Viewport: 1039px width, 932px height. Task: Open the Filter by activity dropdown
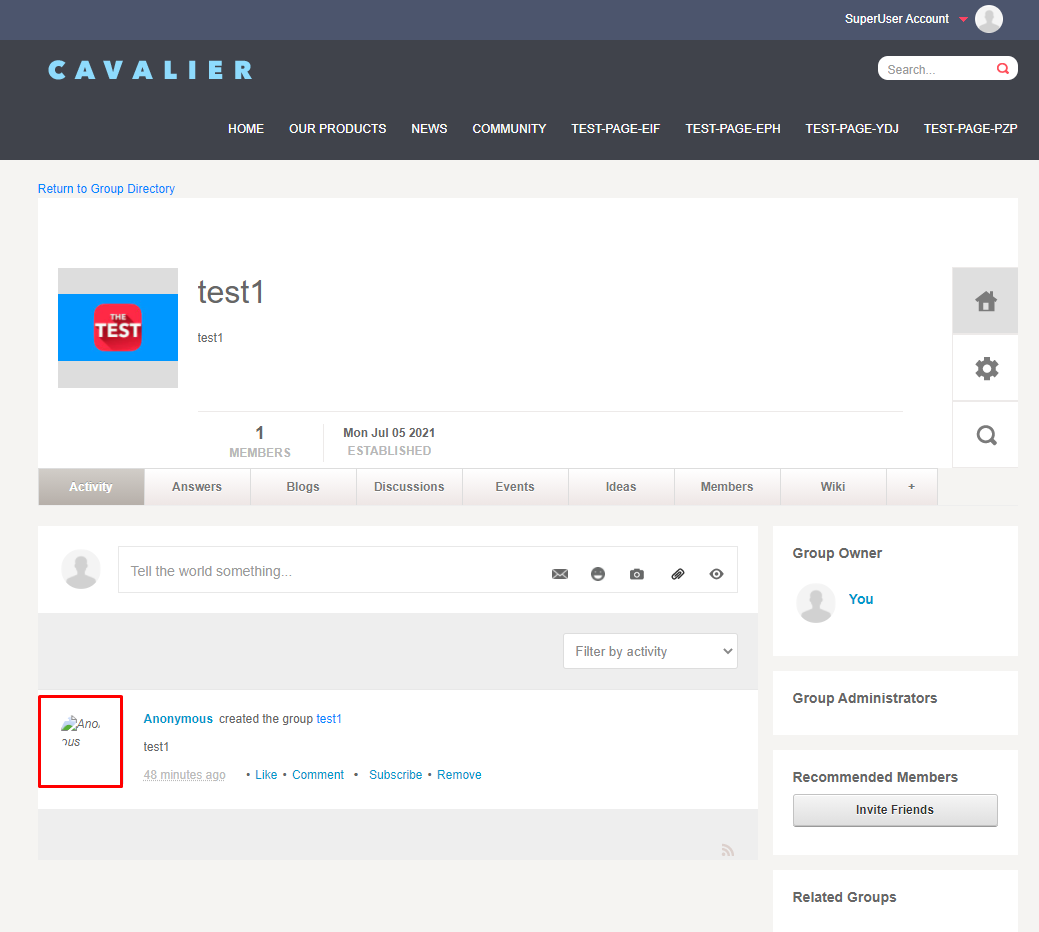tap(650, 651)
